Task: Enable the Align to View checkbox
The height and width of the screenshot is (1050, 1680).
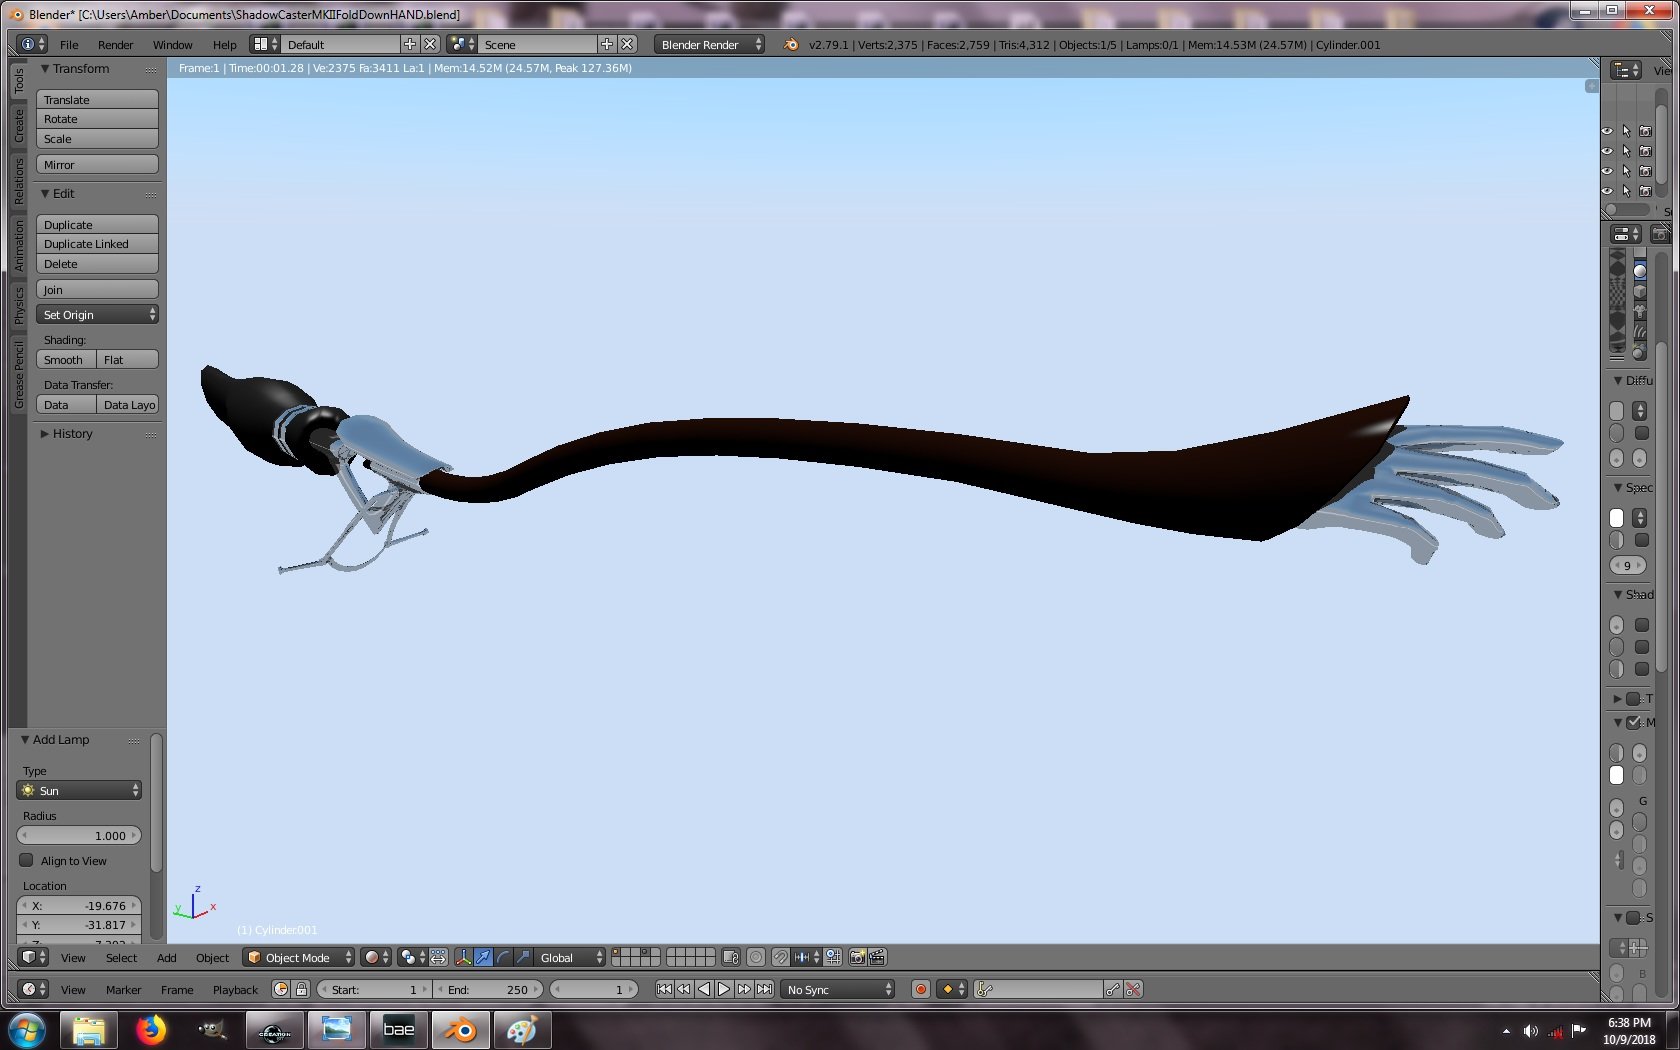Action: coord(26,860)
